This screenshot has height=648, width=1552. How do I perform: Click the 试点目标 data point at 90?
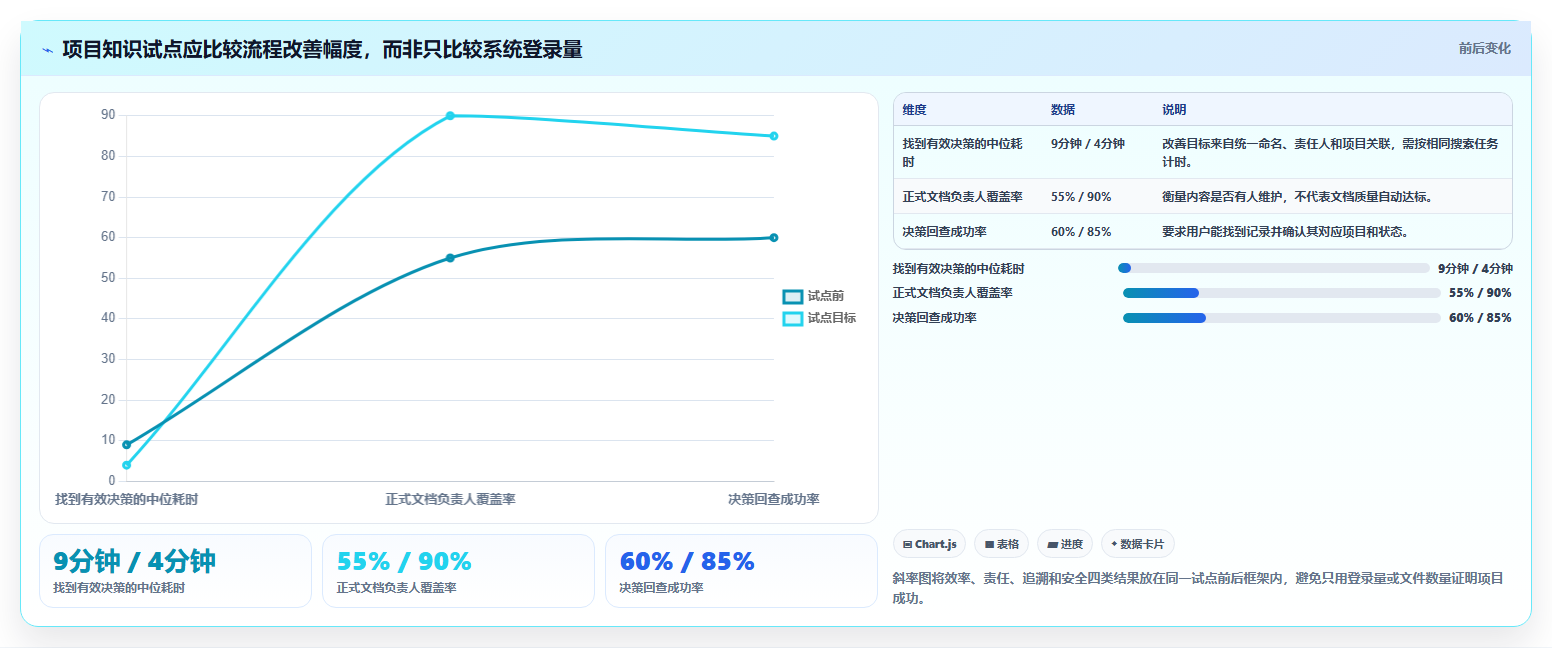[450, 116]
